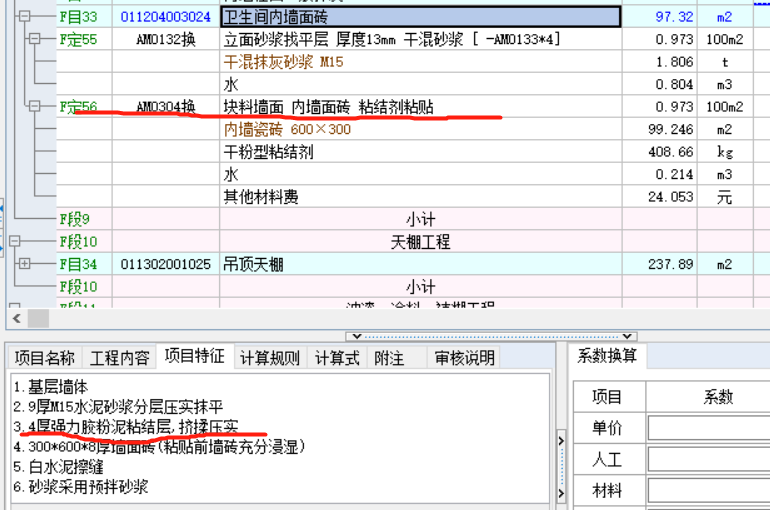The height and width of the screenshot is (510, 770).
Task: Click feature line 4 about 300*600*8厚墙面砖
Action: click(159, 447)
